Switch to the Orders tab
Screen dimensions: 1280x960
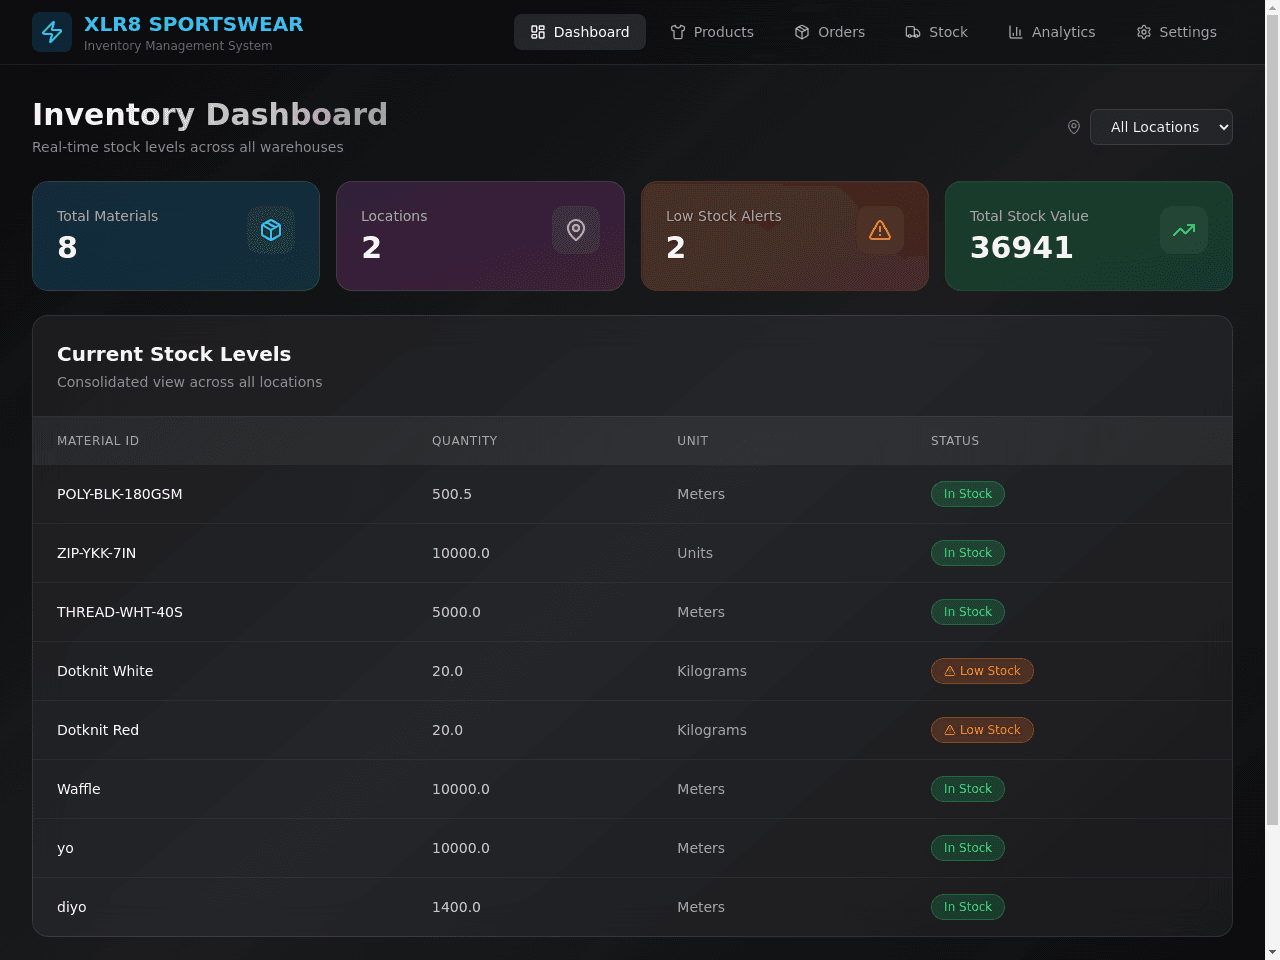point(830,32)
